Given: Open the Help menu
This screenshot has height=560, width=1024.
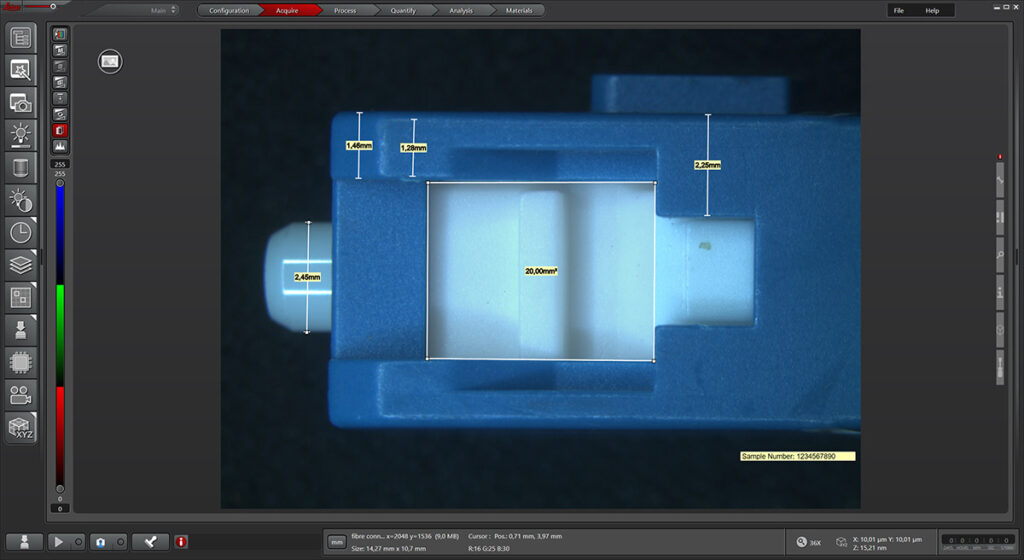Looking at the screenshot, I should pyautogui.click(x=932, y=10).
